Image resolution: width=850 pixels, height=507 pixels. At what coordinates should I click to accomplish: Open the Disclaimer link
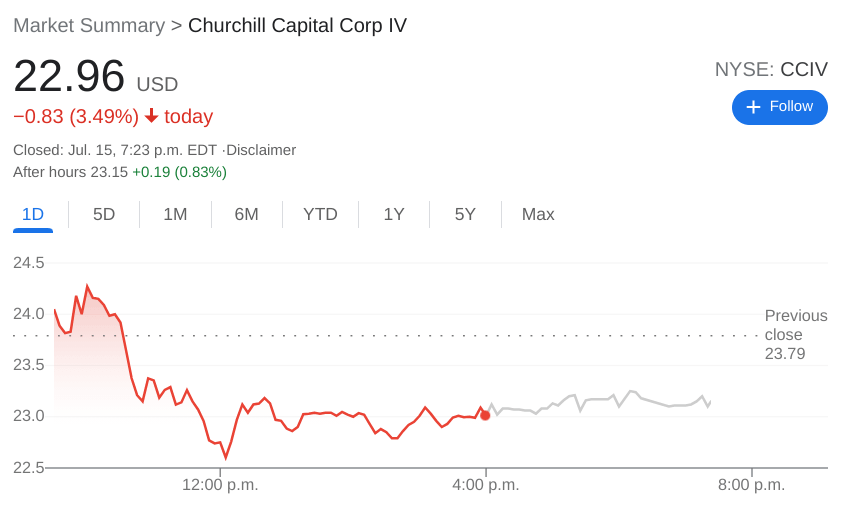pyautogui.click(x=261, y=150)
